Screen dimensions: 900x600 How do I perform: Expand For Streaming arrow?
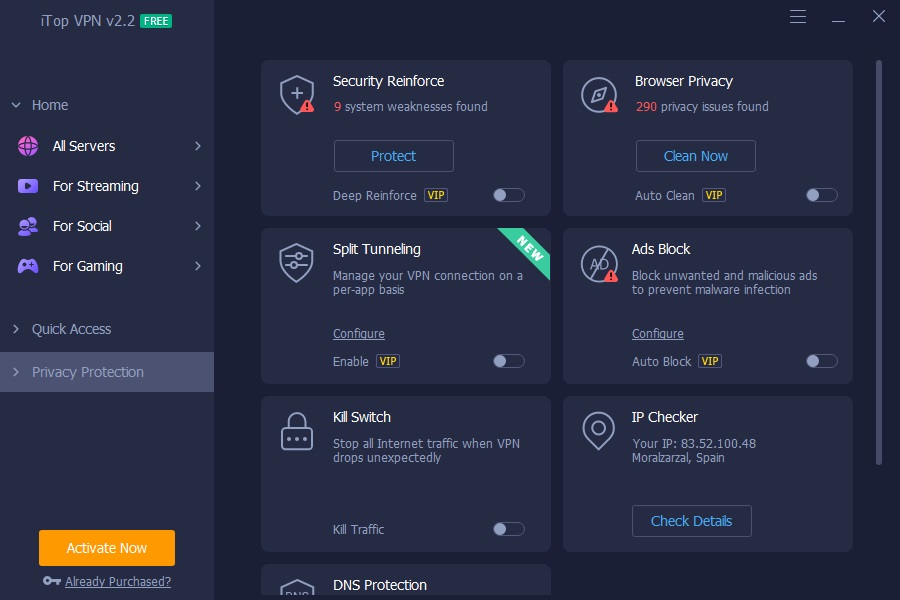(197, 186)
